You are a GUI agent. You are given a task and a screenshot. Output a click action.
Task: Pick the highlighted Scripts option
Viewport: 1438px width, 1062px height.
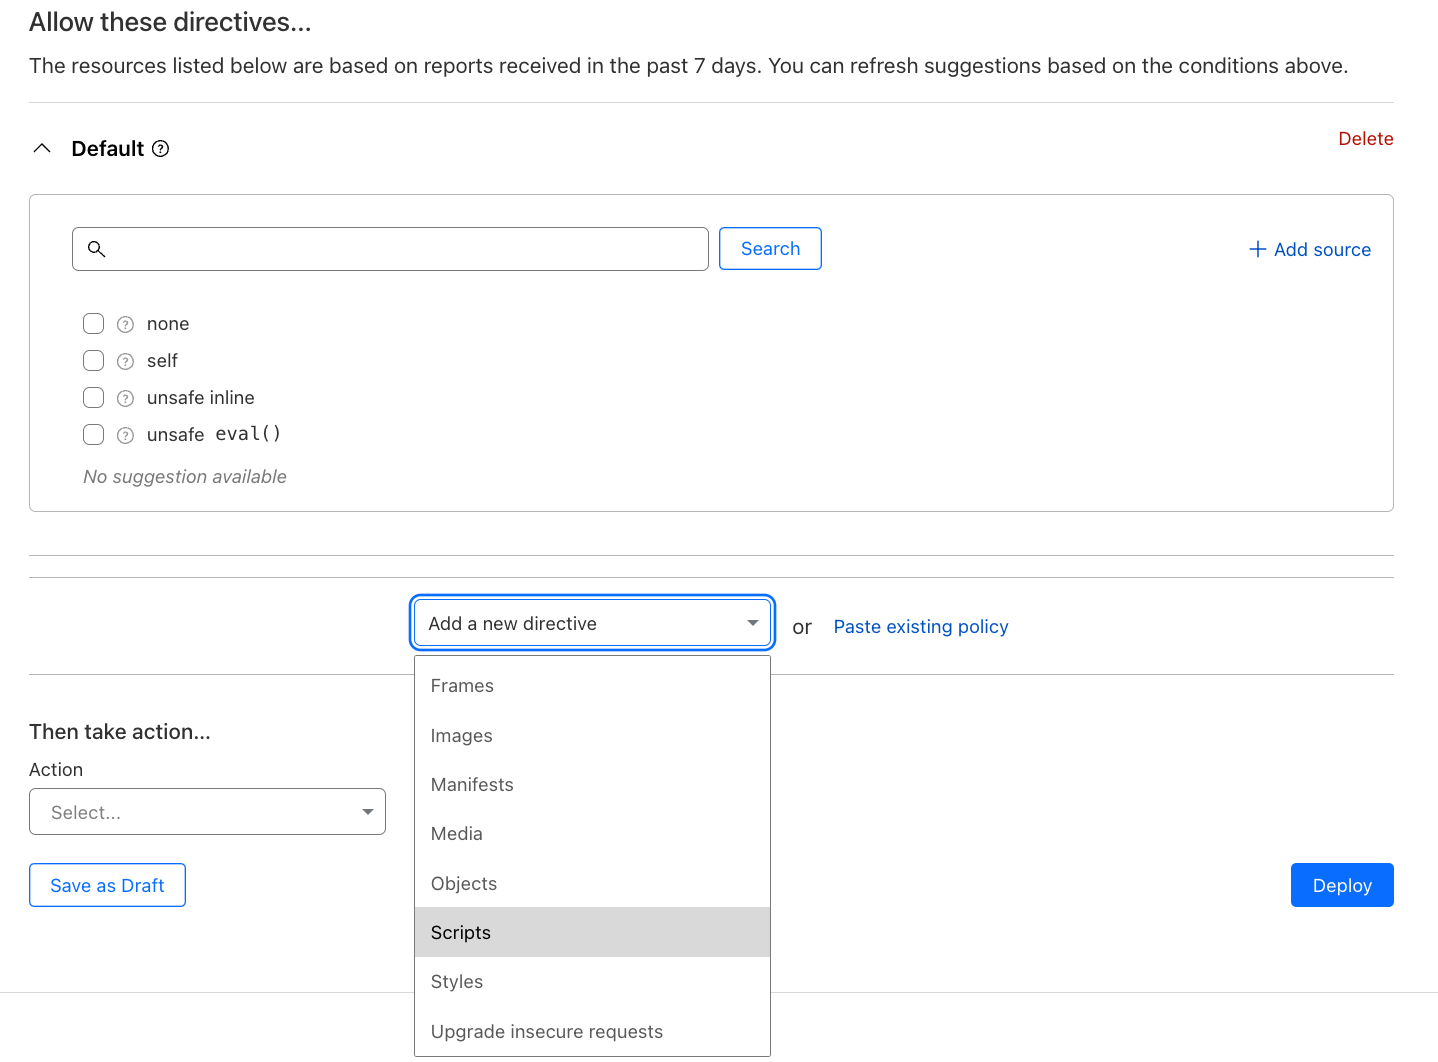tap(592, 933)
